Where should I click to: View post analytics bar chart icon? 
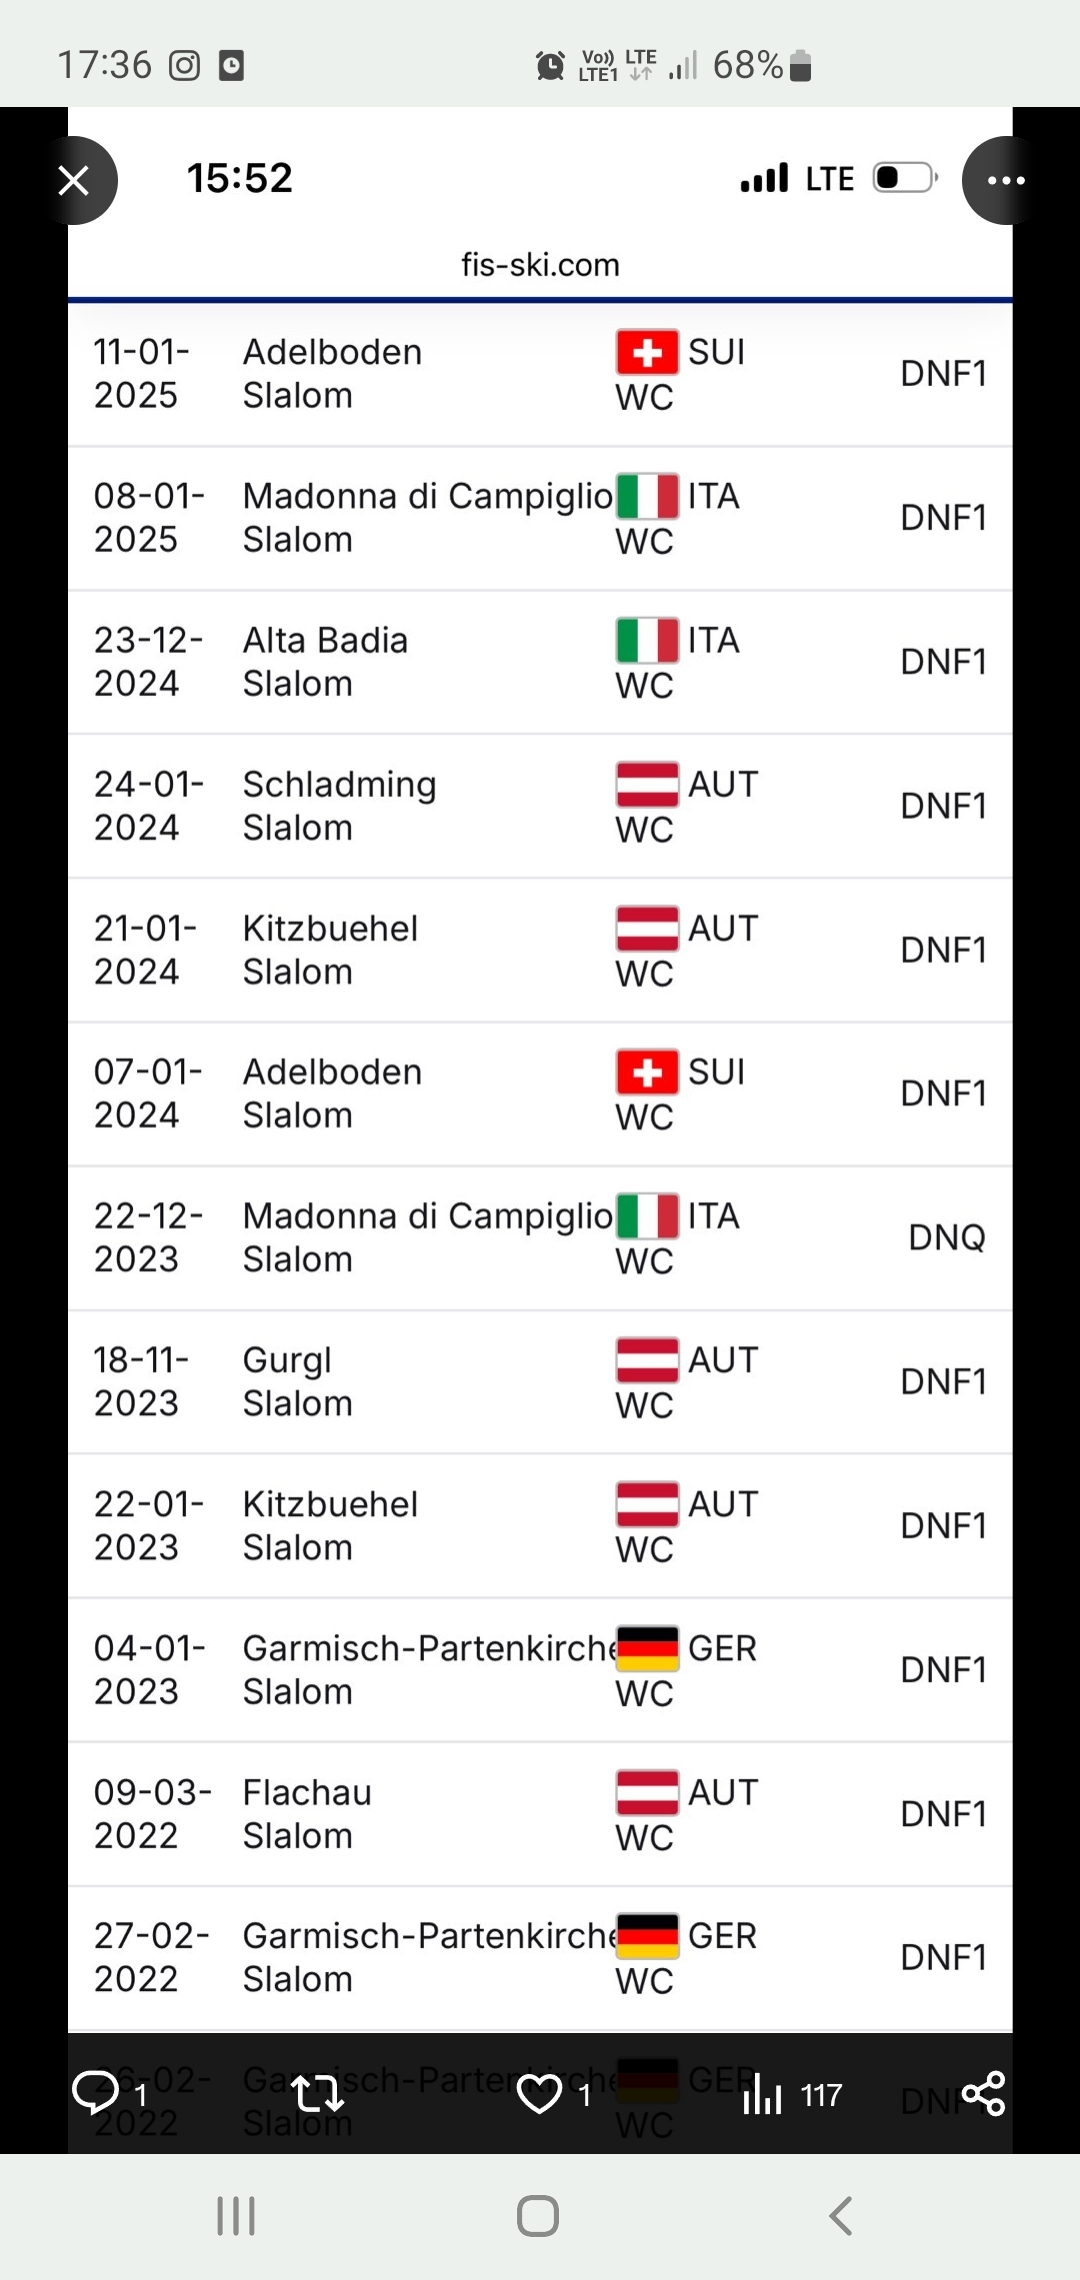click(762, 2093)
